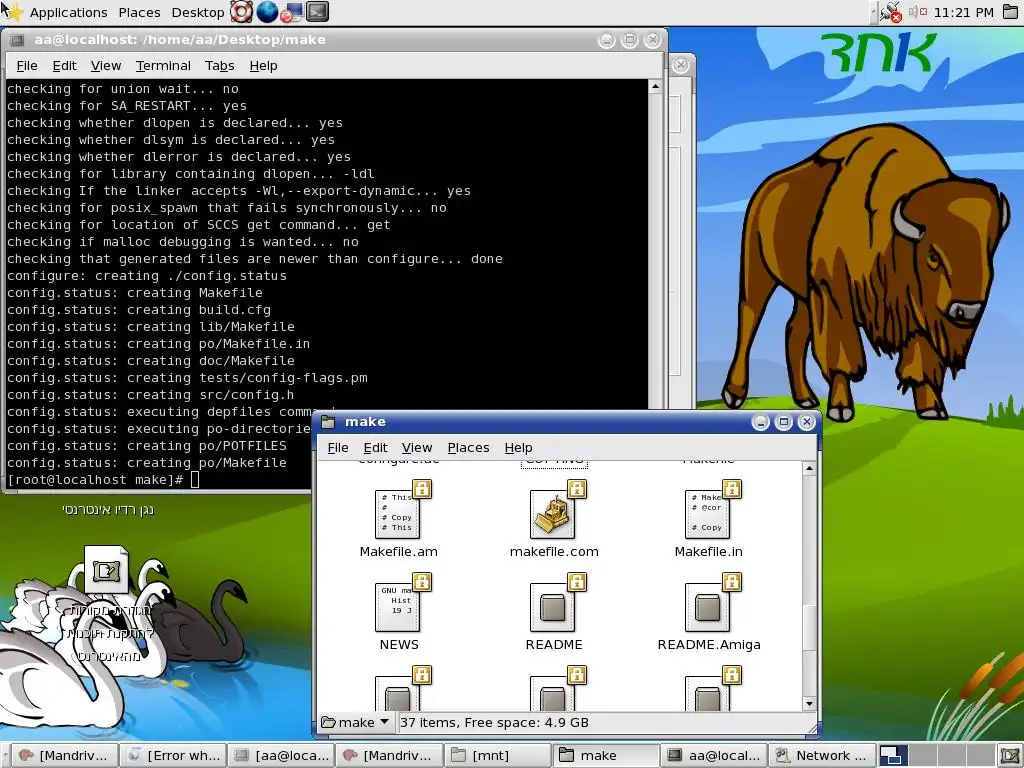Open the computer configuration launcher icon

[x=291, y=12]
